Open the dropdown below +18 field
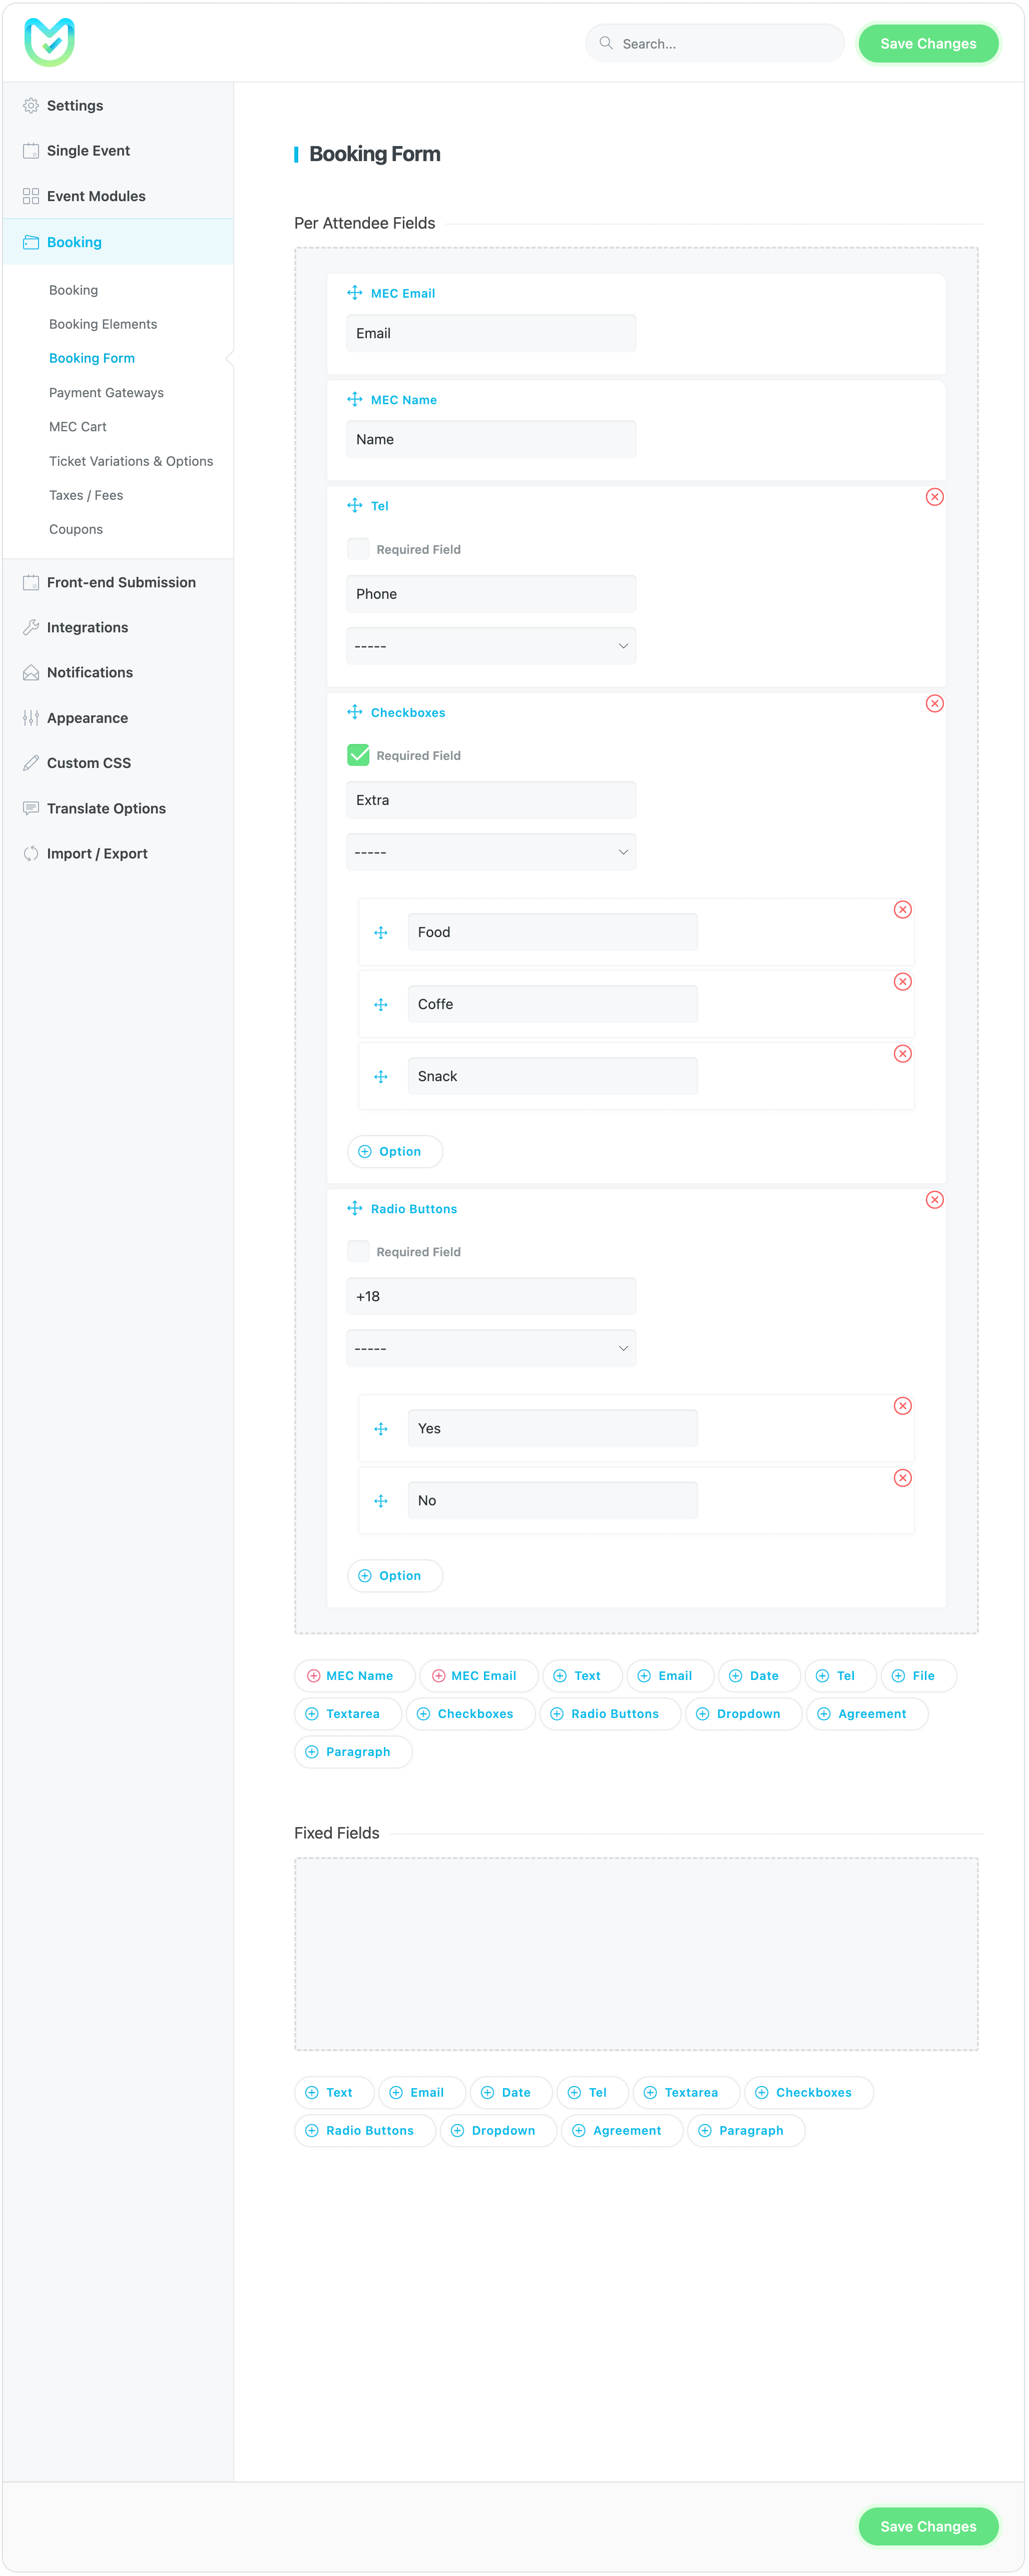Image resolution: width=1029 pixels, height=2576 pixels. click(491, 1348)
